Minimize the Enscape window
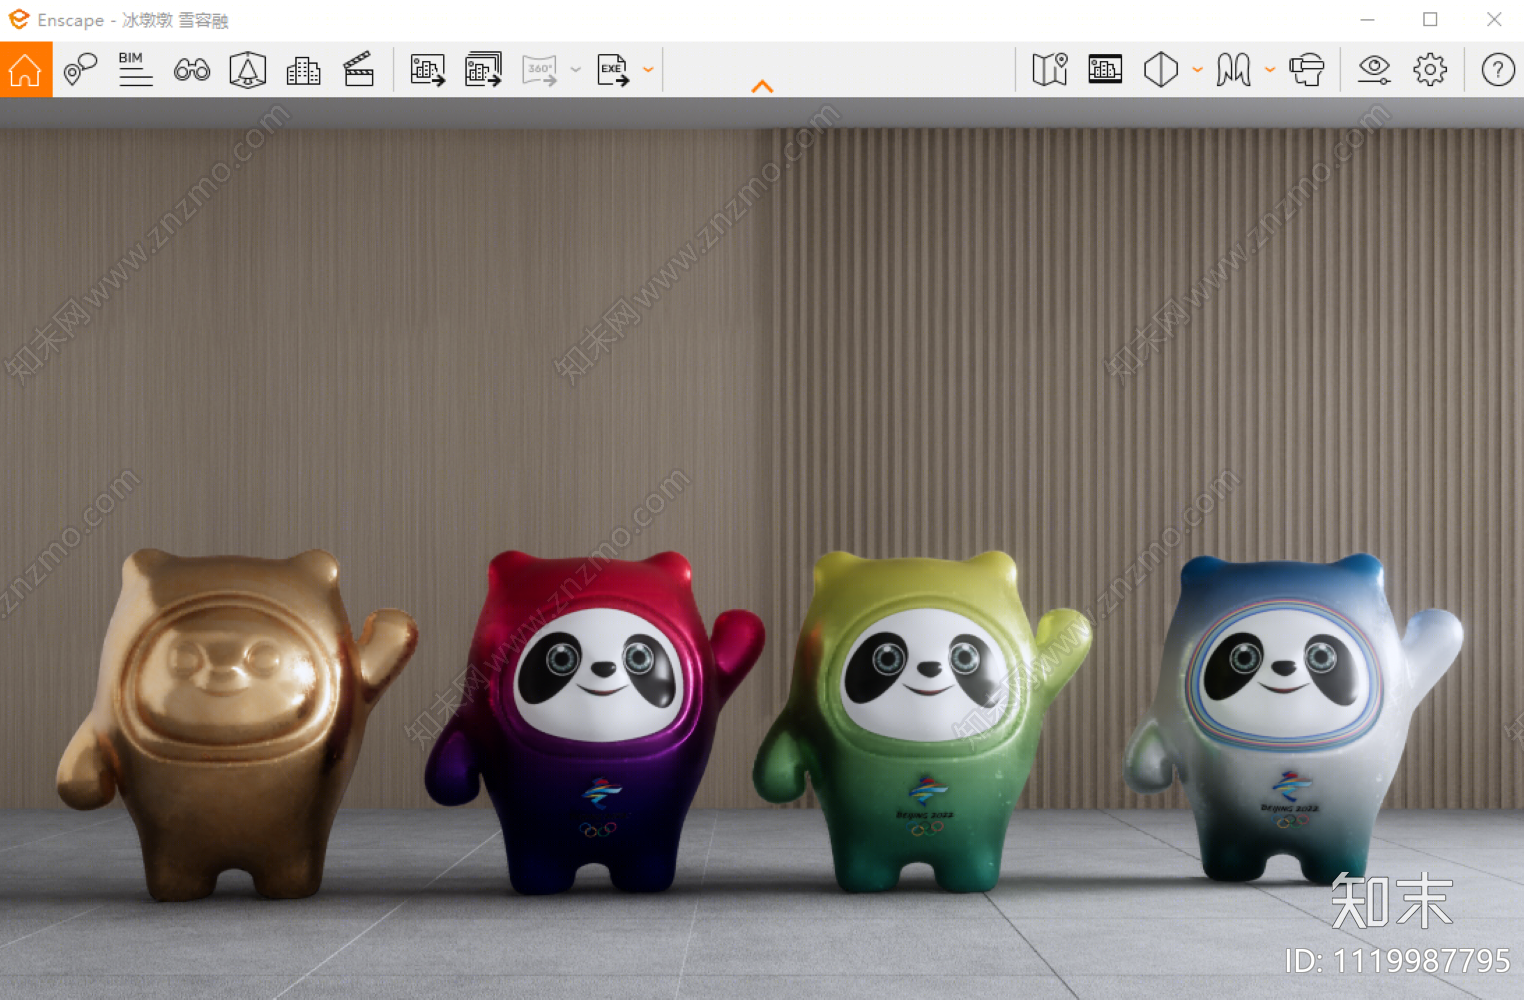This screenshot has height=1000, width=1524. coord(1367,20)
